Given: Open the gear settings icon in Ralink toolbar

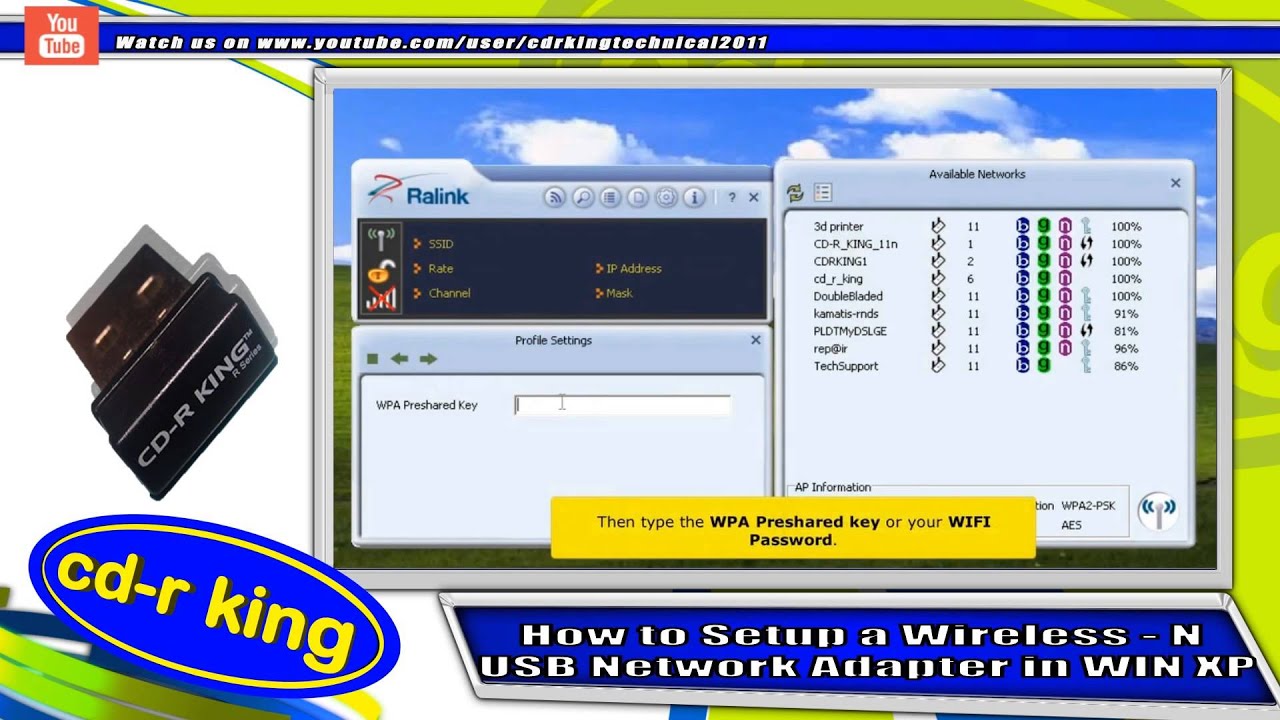Looking at the screenshot, I should pyautogui.click(x=666, y=198).
